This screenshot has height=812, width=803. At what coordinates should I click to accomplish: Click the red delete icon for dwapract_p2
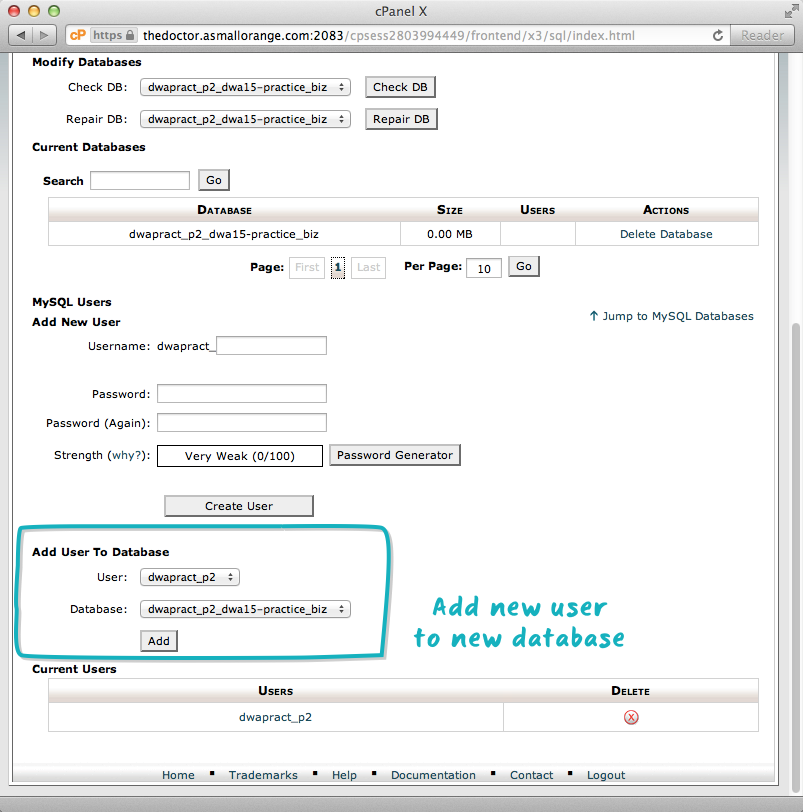tap(631, 717)
